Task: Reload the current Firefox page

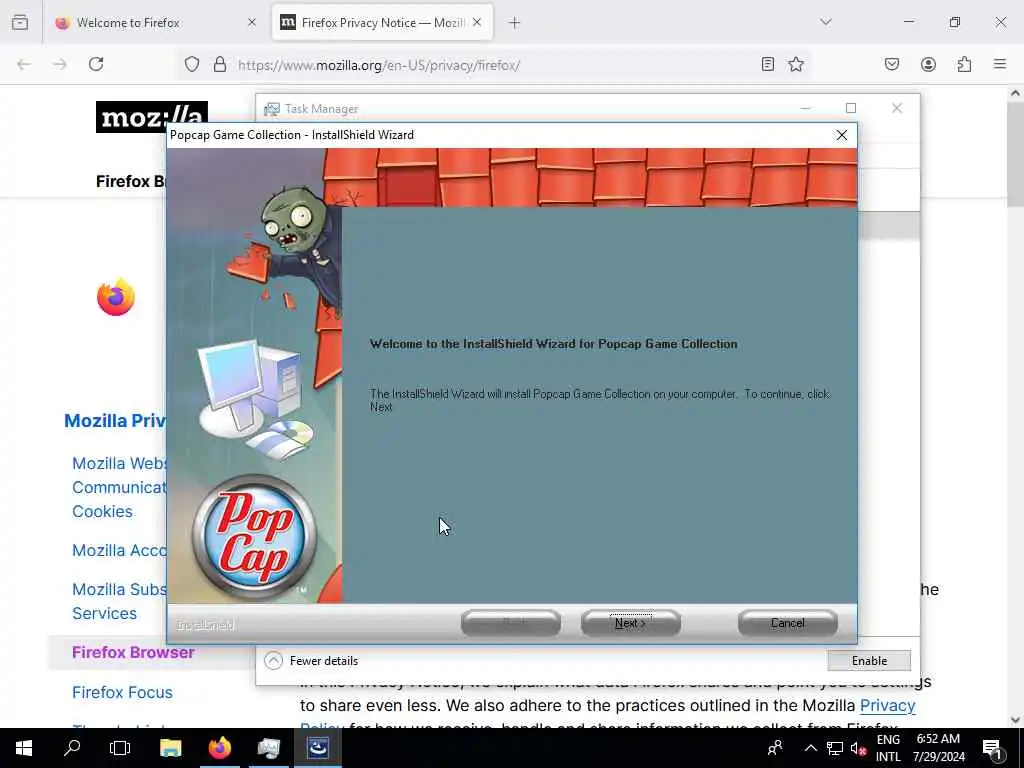Action: tap(96, 64)
